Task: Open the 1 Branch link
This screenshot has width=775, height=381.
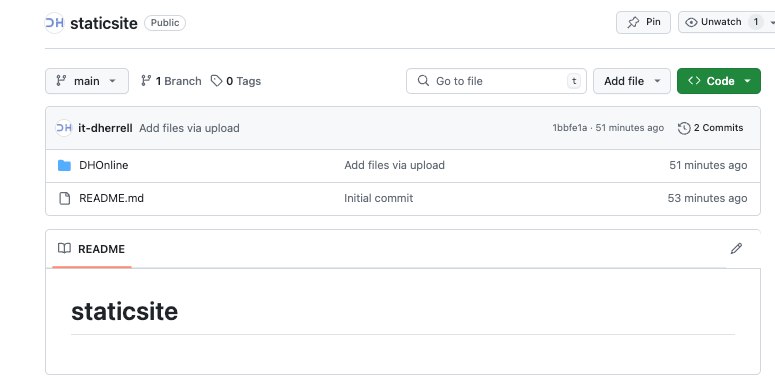Action: point(171,81)
